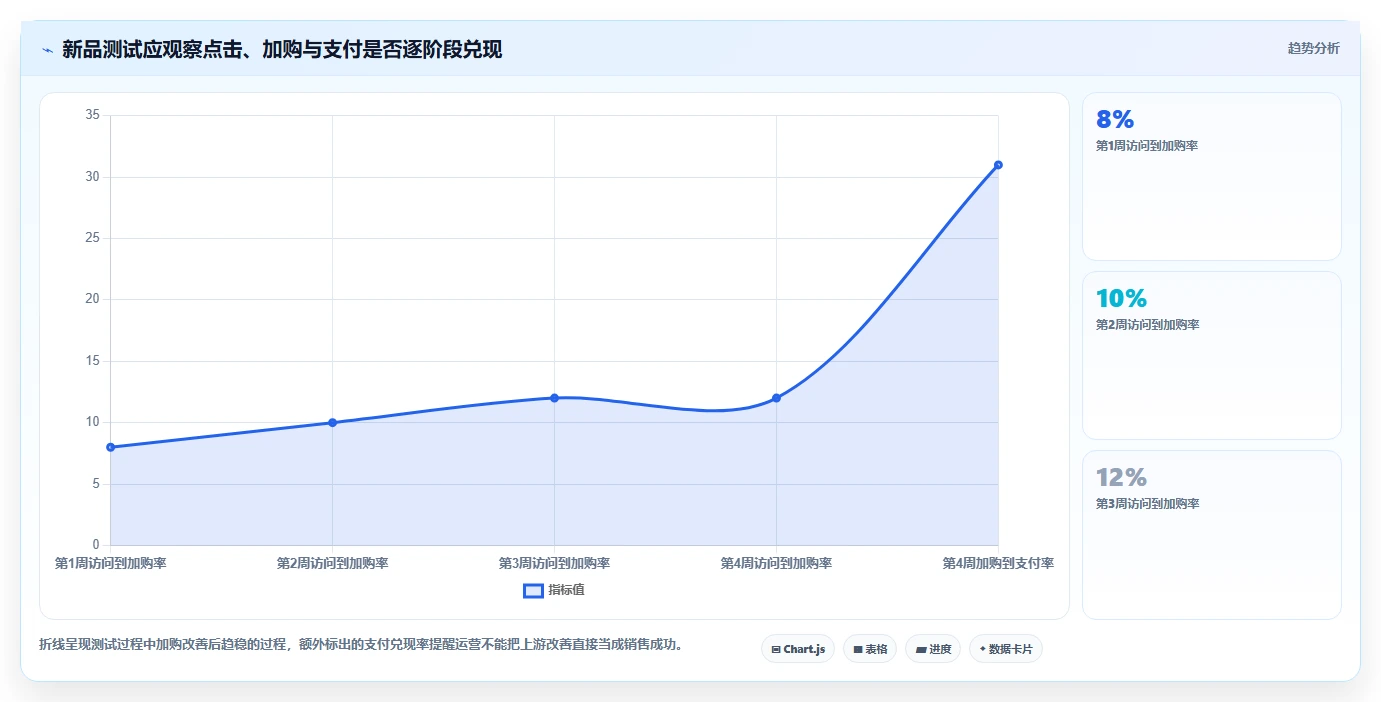The height and width of the screenshot is (702, 1381).
Task: Click the 第1周访问到加购率 caption in the 8% card
Action: coord(1147,146)
